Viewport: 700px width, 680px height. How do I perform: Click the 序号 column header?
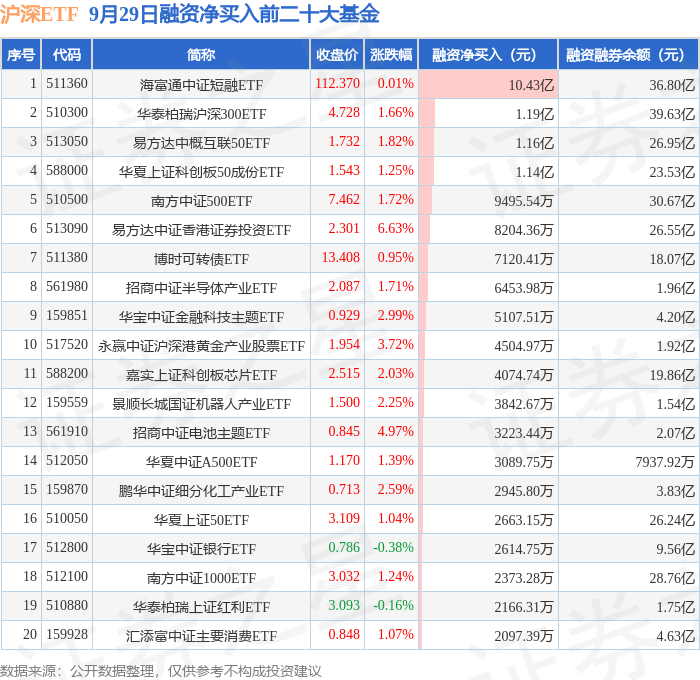21,54
